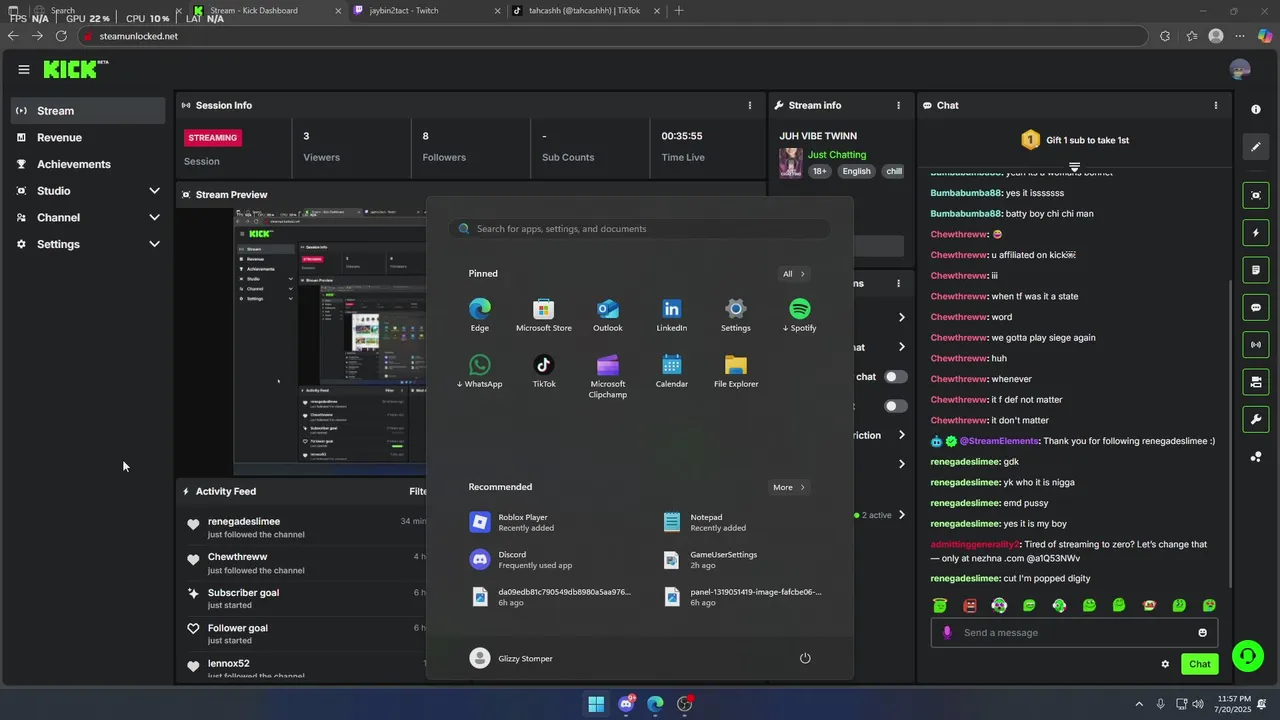1280x720 pixels.
Task: Click the Just Chatting category link
Action: (x=837, y=155)
